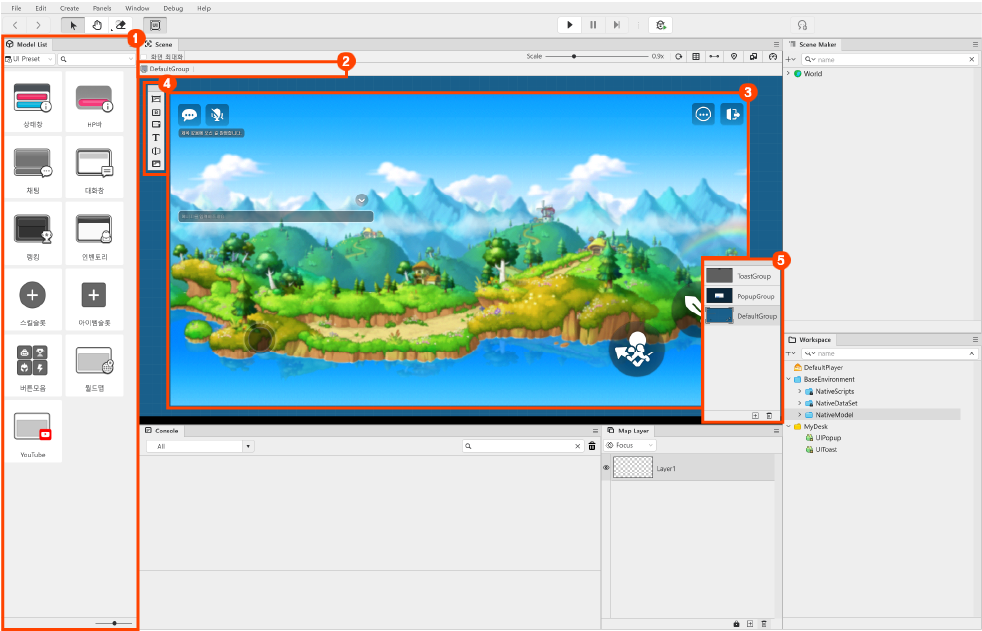982x631 pixels.
Task: Click the debug bug icon in toolbar
Action: click(x=661, y=25)
